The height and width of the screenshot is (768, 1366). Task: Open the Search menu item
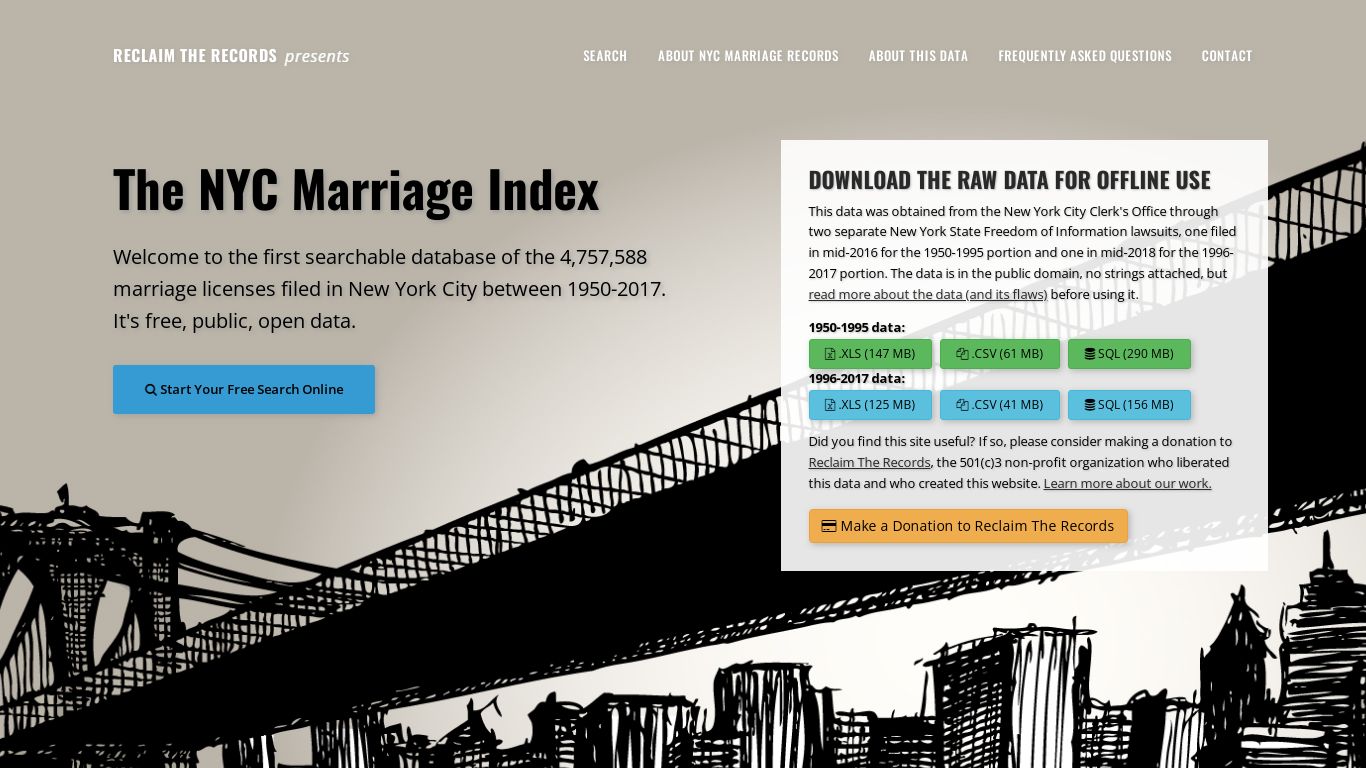point(605,56)
